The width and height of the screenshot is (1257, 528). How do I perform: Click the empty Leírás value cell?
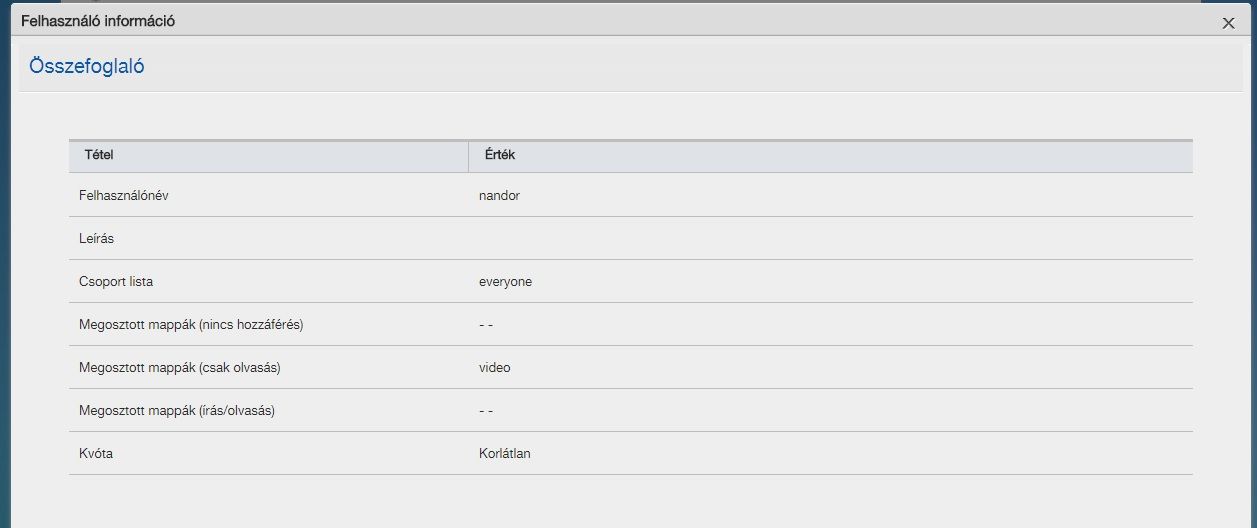831,239
